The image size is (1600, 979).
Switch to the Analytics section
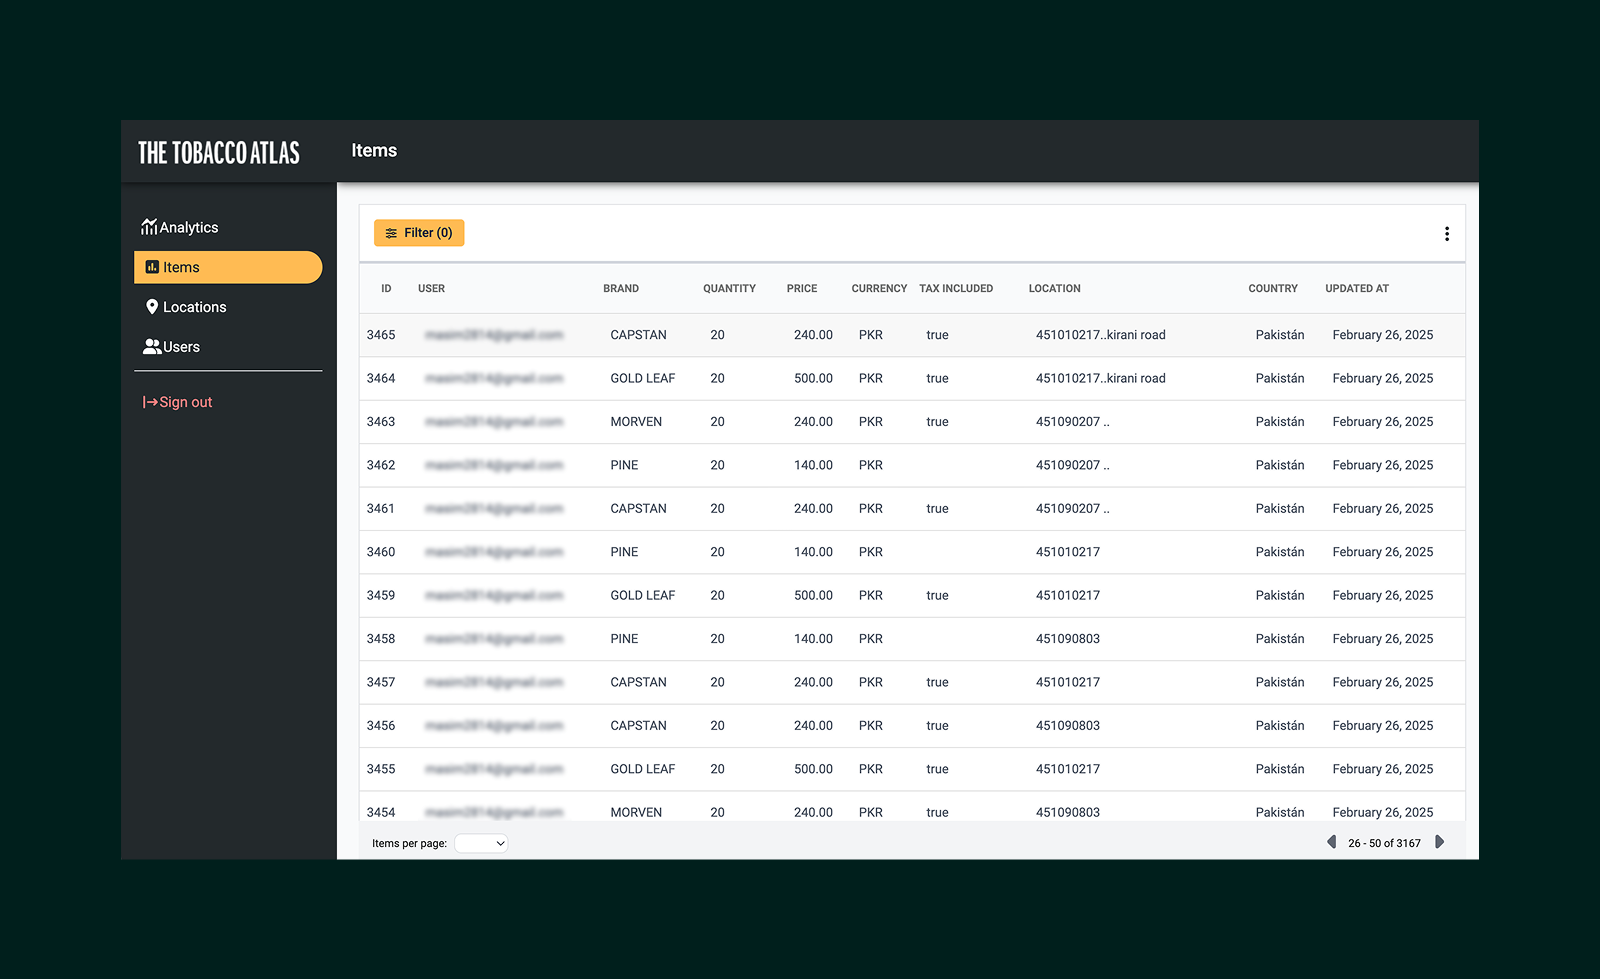click(x=189, y=227)
